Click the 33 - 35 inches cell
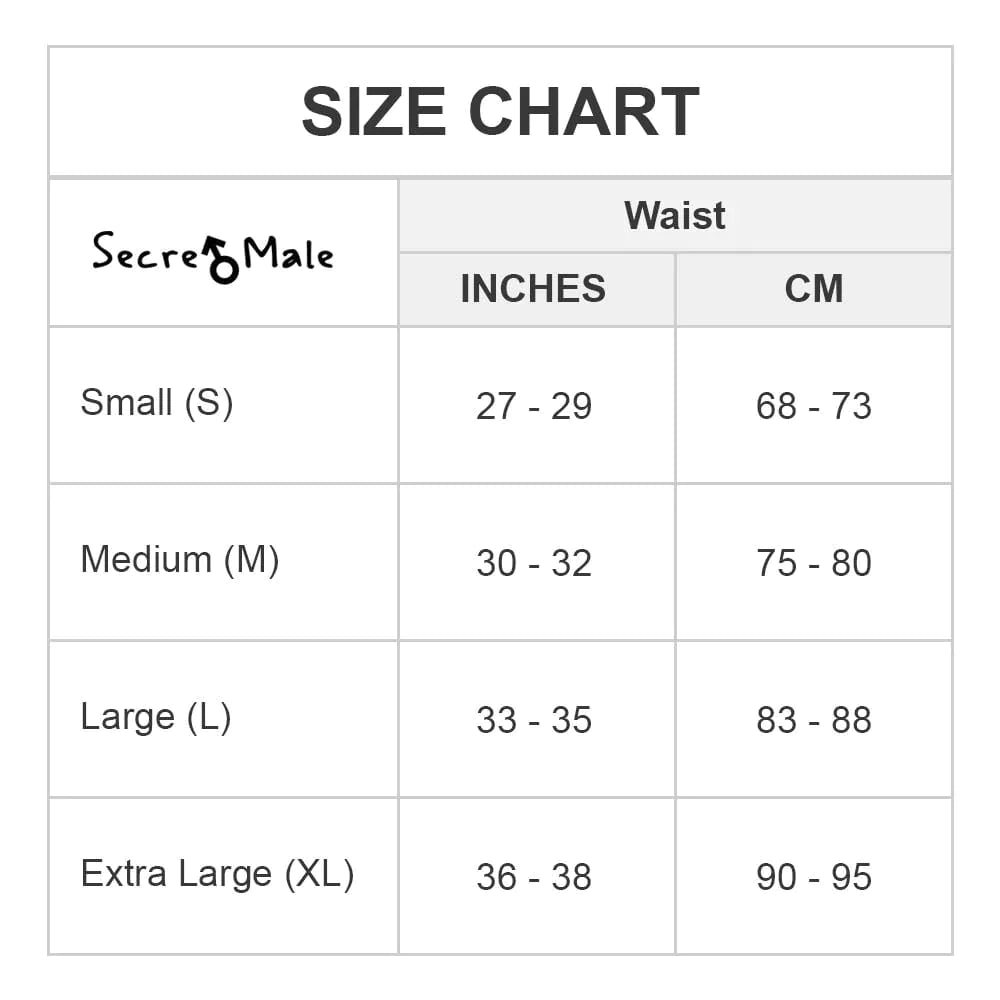This screenshot has height=1000, width=1000. click(x=534, y=720)
